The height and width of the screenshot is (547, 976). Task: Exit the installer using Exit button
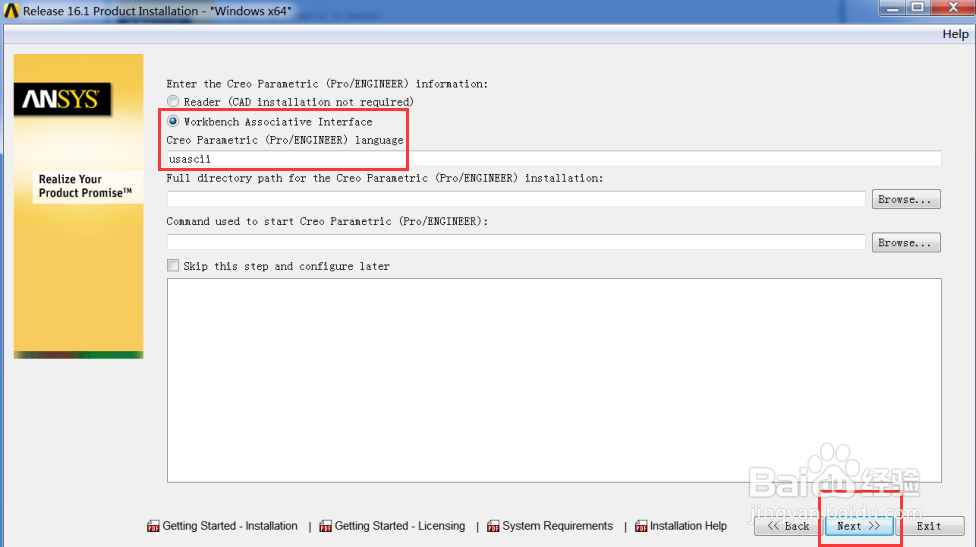(929, 526)
